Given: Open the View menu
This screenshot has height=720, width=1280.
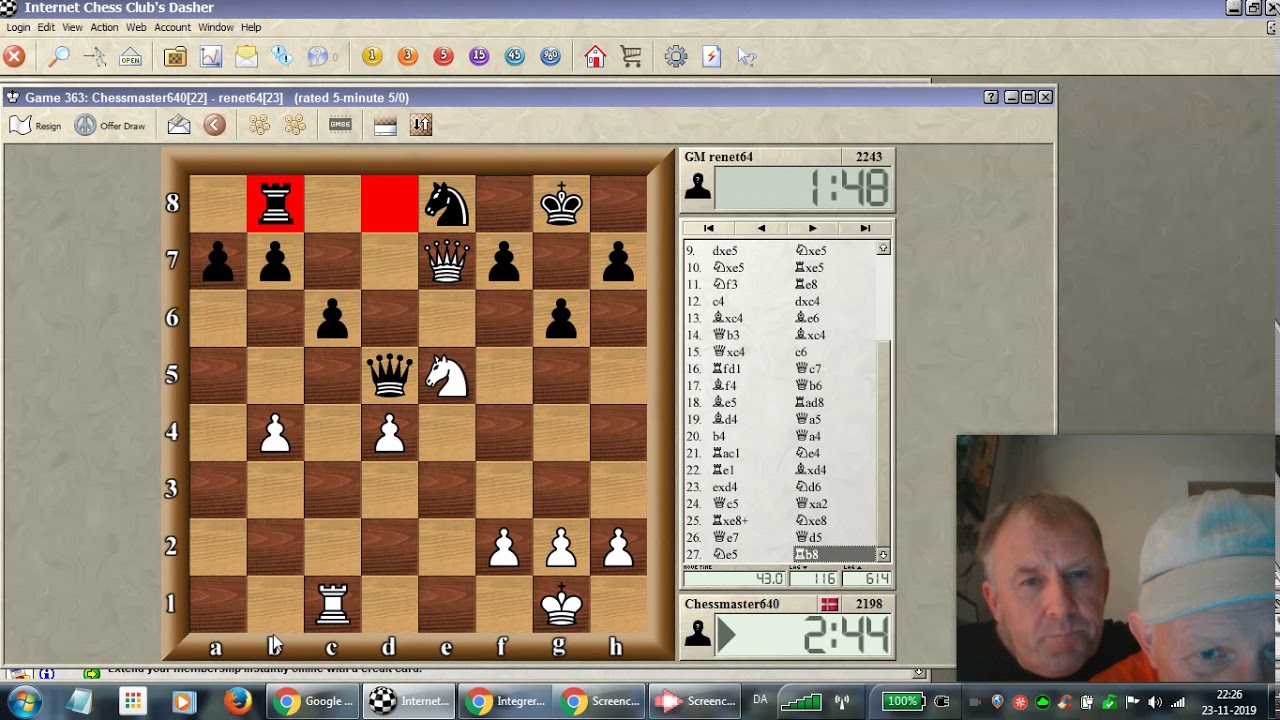Looking at the screenshot, I should [x=72, y=27].
